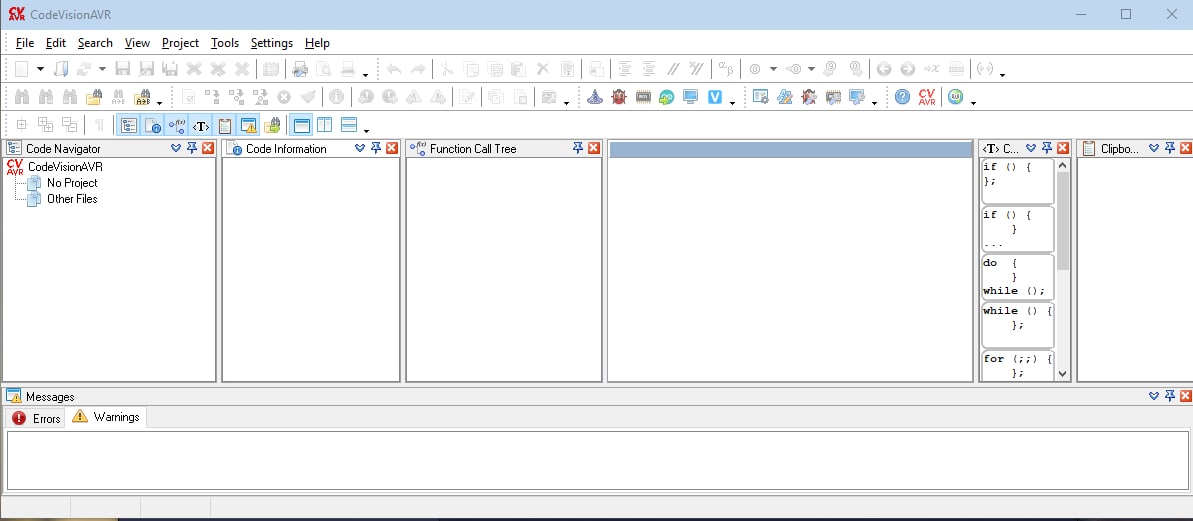Select No Project in Code Navigator
The image size is (1193, 521).
[72, 183]
